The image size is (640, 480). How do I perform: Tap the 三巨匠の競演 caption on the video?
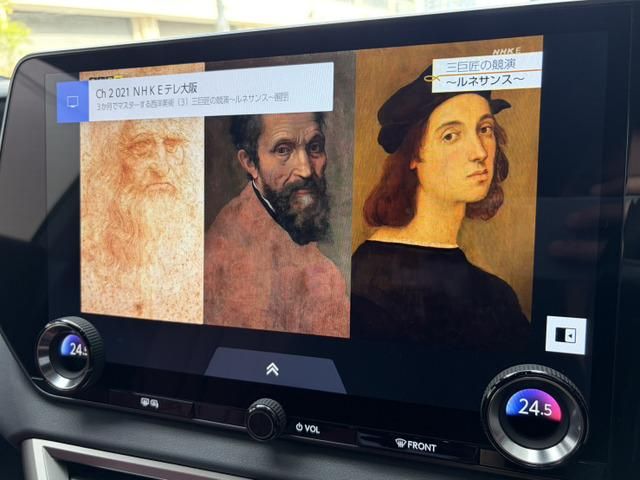pyautogui.click(x=482, y=65)
